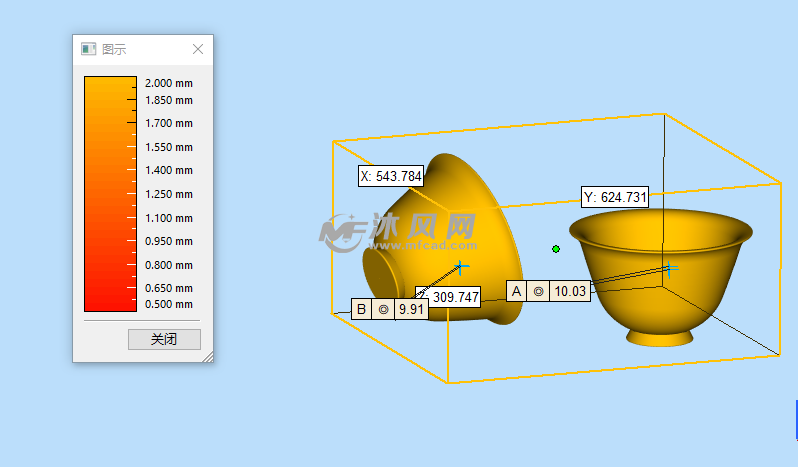Click the green center point marker
798x467 pixels.
pyautogui.click(x=556, y=249)
